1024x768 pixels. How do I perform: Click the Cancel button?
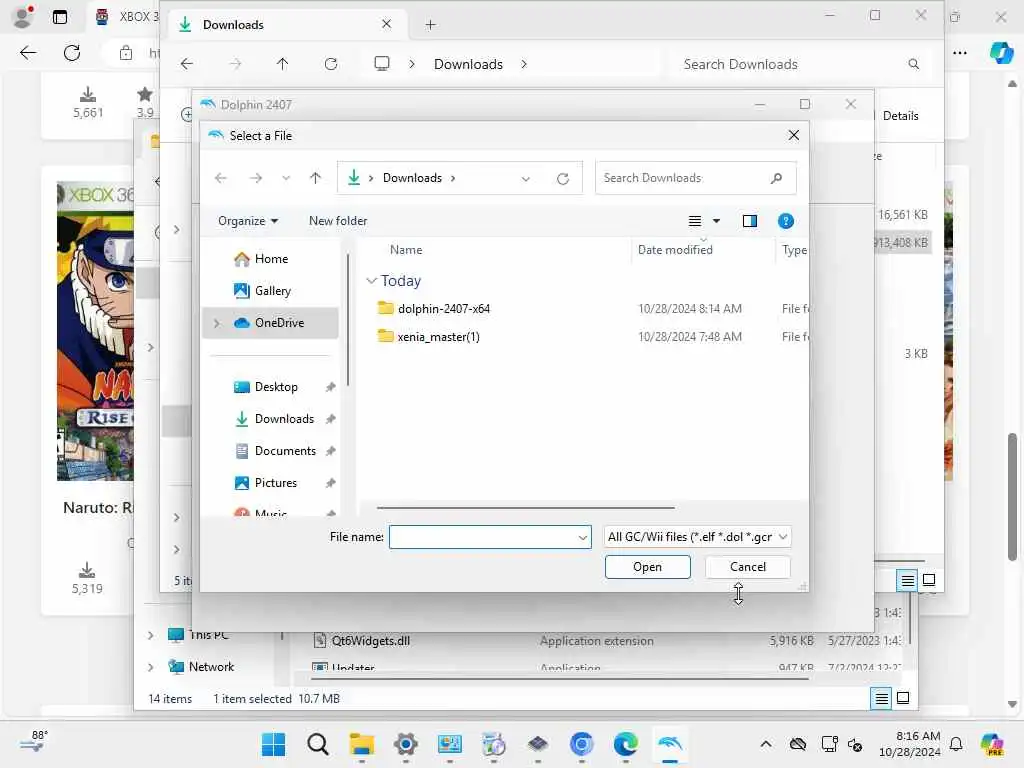pyautogui.click(x=748, y=567)
